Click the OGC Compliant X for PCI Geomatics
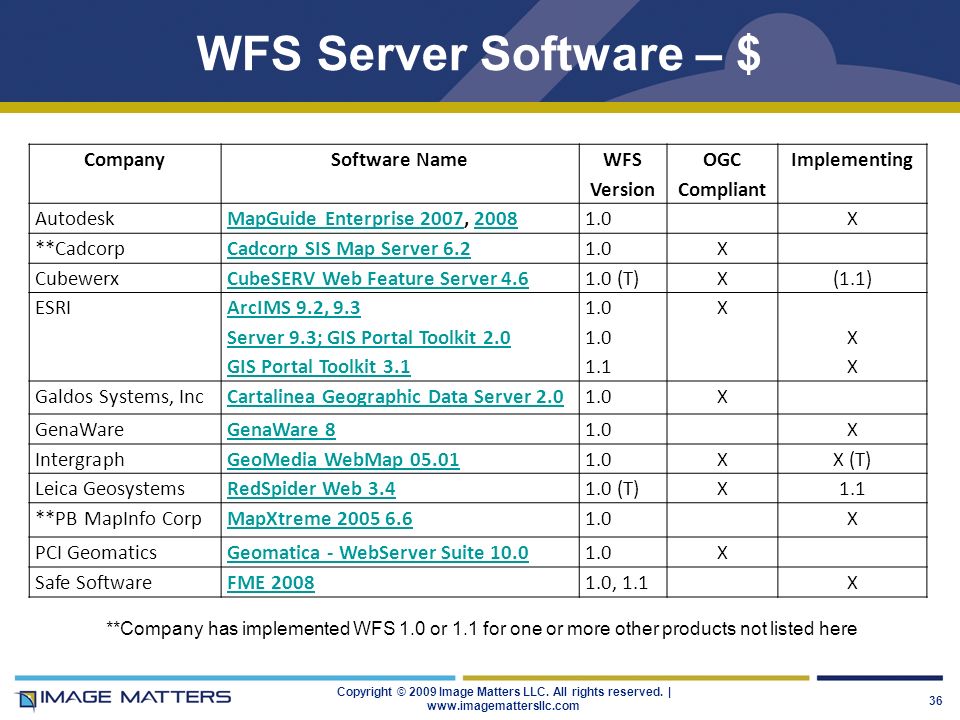The width and height of the screenshot is (960, 720). pos(722,552)
